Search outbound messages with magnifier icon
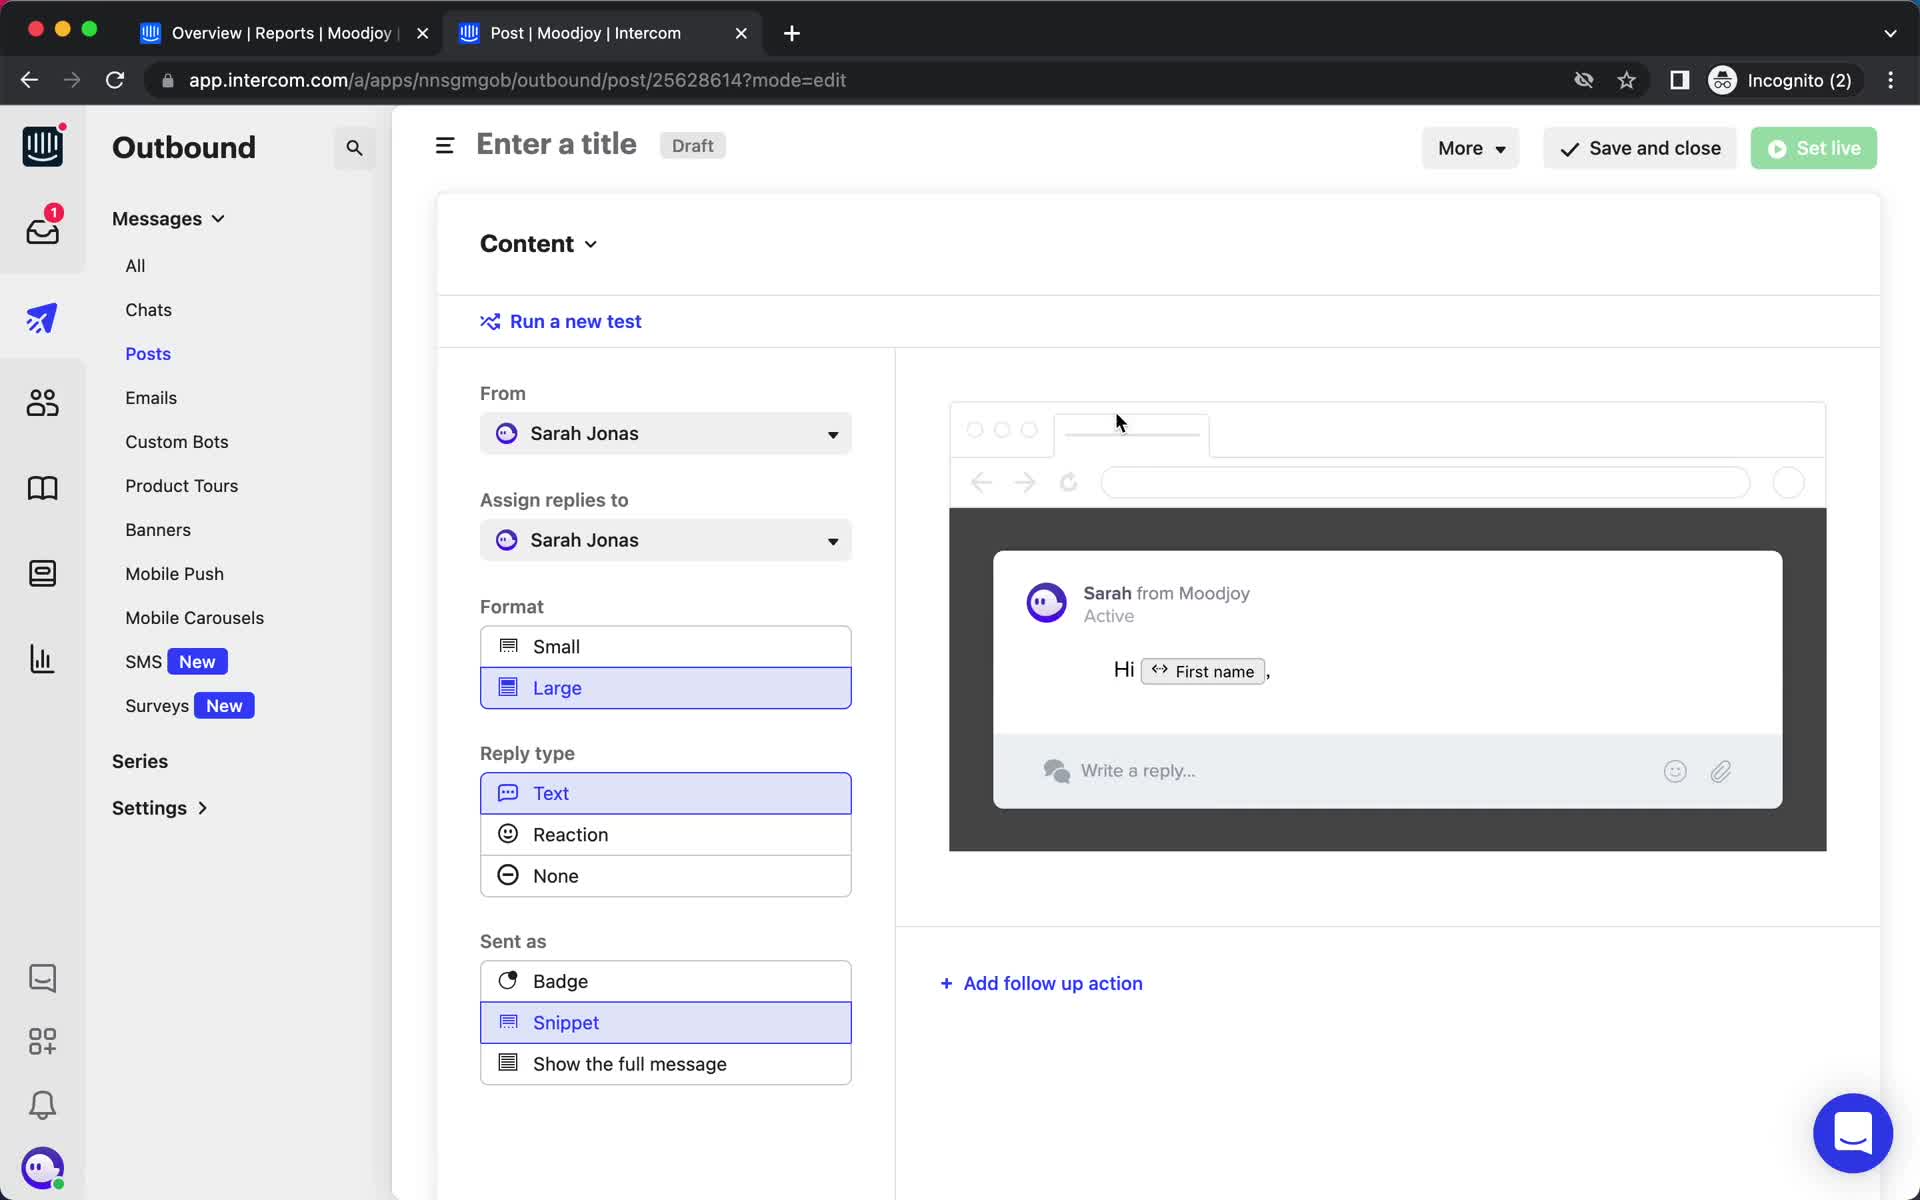Screen dimensions: 1920x1200 354,148
